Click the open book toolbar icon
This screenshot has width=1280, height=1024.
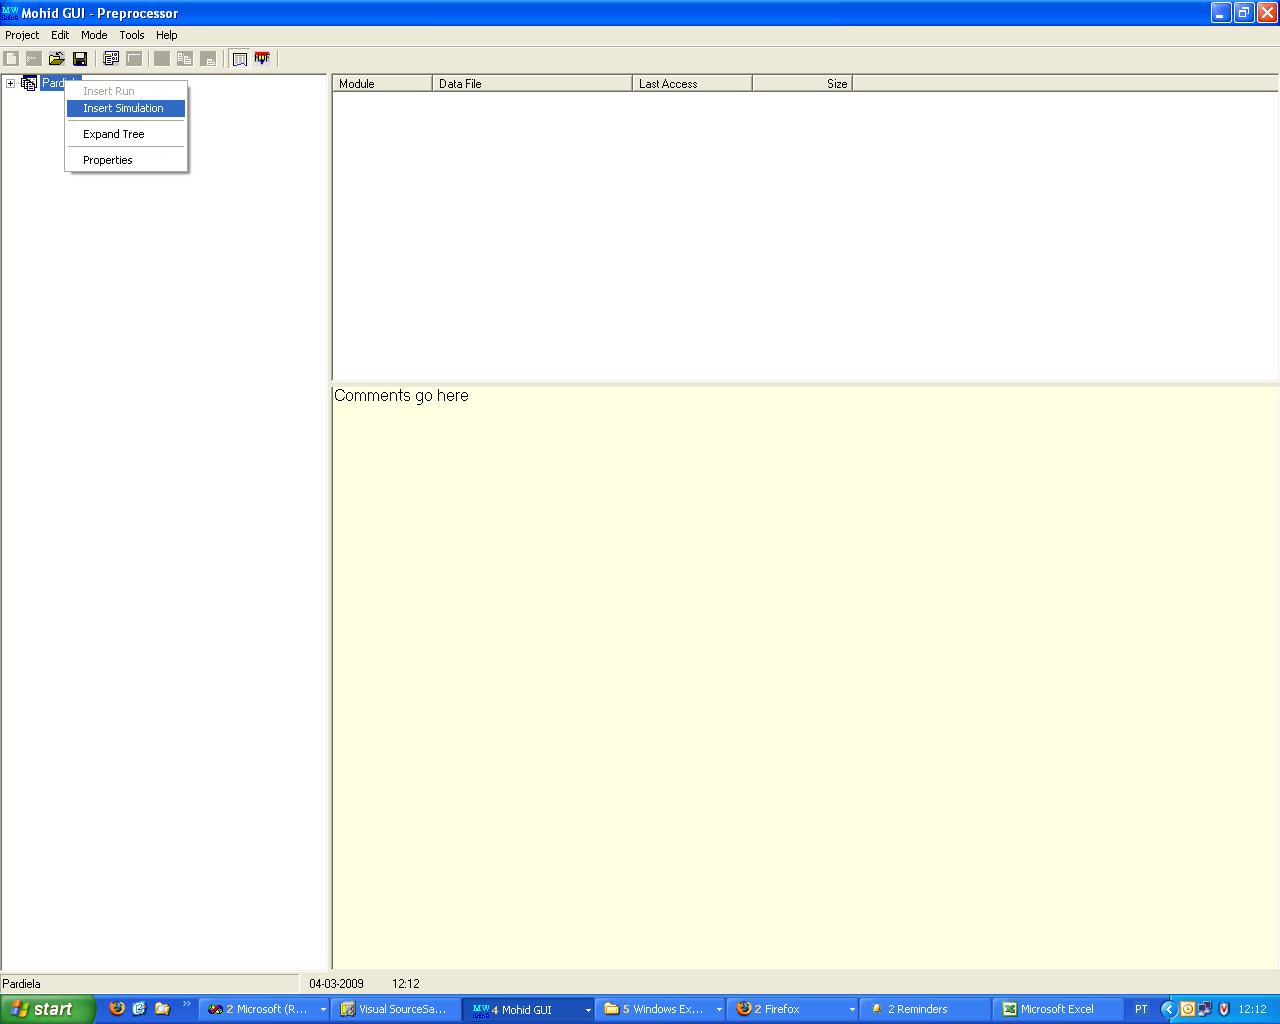click(240, 59)
